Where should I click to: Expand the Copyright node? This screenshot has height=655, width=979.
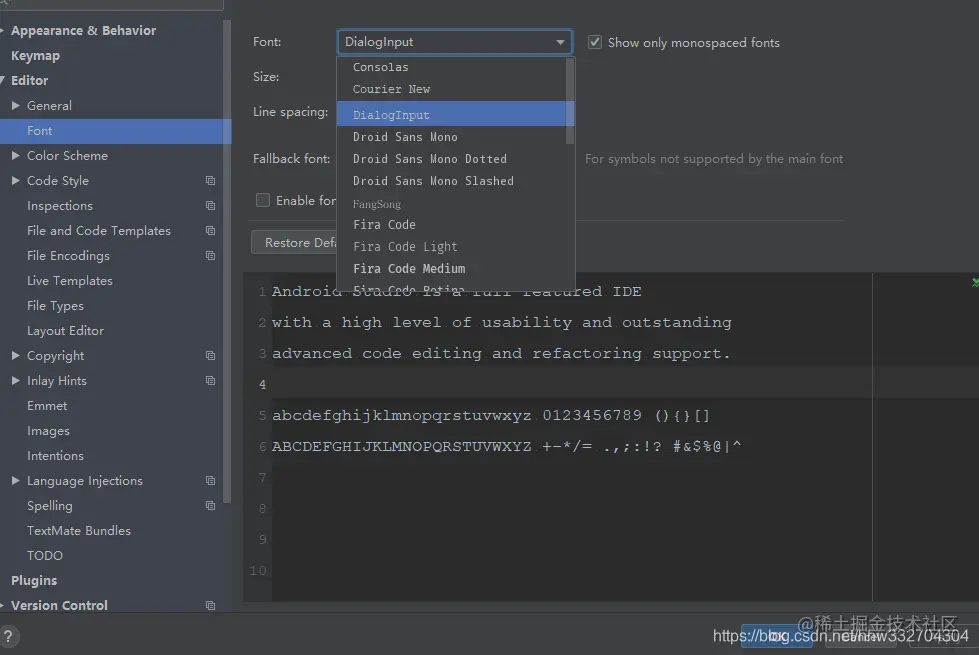16,355
